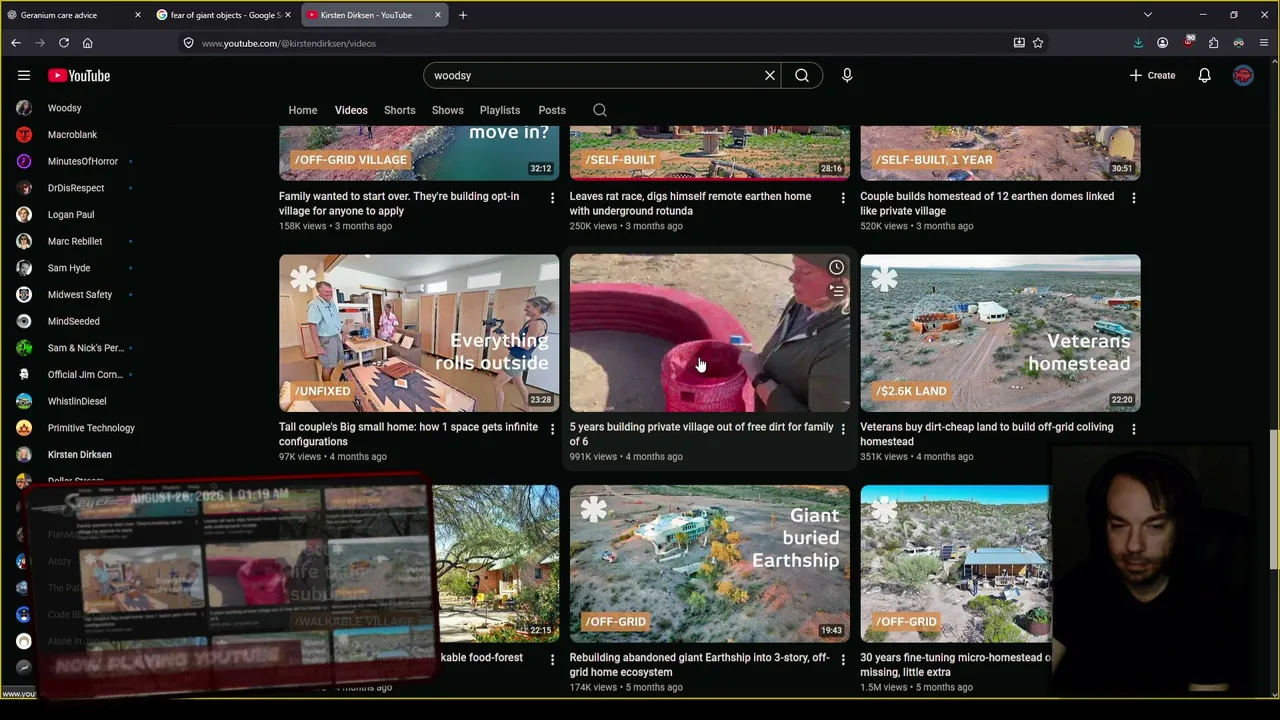This screenshot has width=1280, height=720.
Task: Open the browser downloads panel
Action: (1138, 43)
